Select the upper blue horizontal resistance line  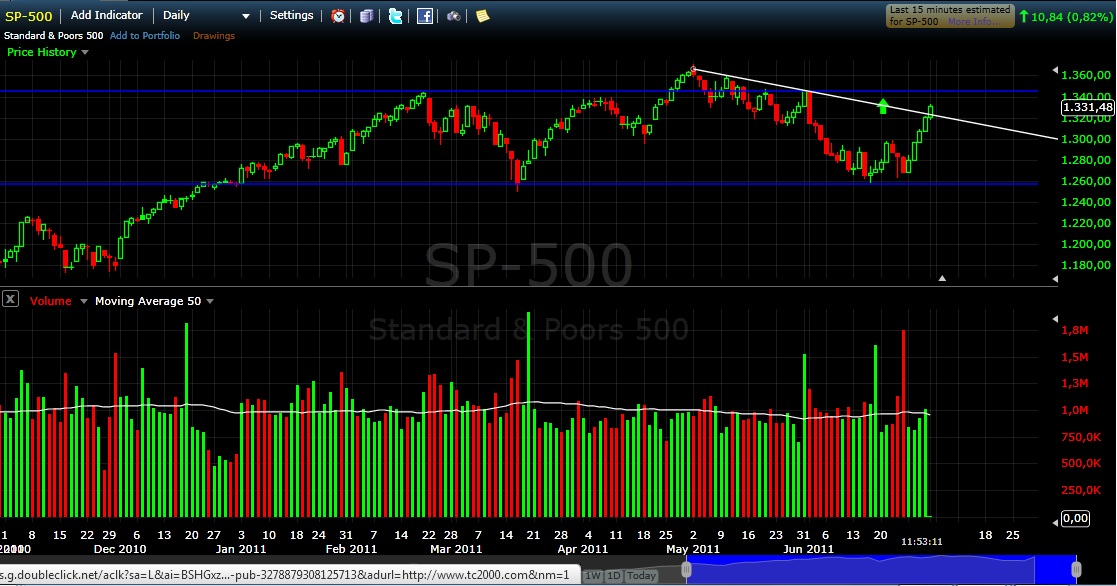(519, 91)
